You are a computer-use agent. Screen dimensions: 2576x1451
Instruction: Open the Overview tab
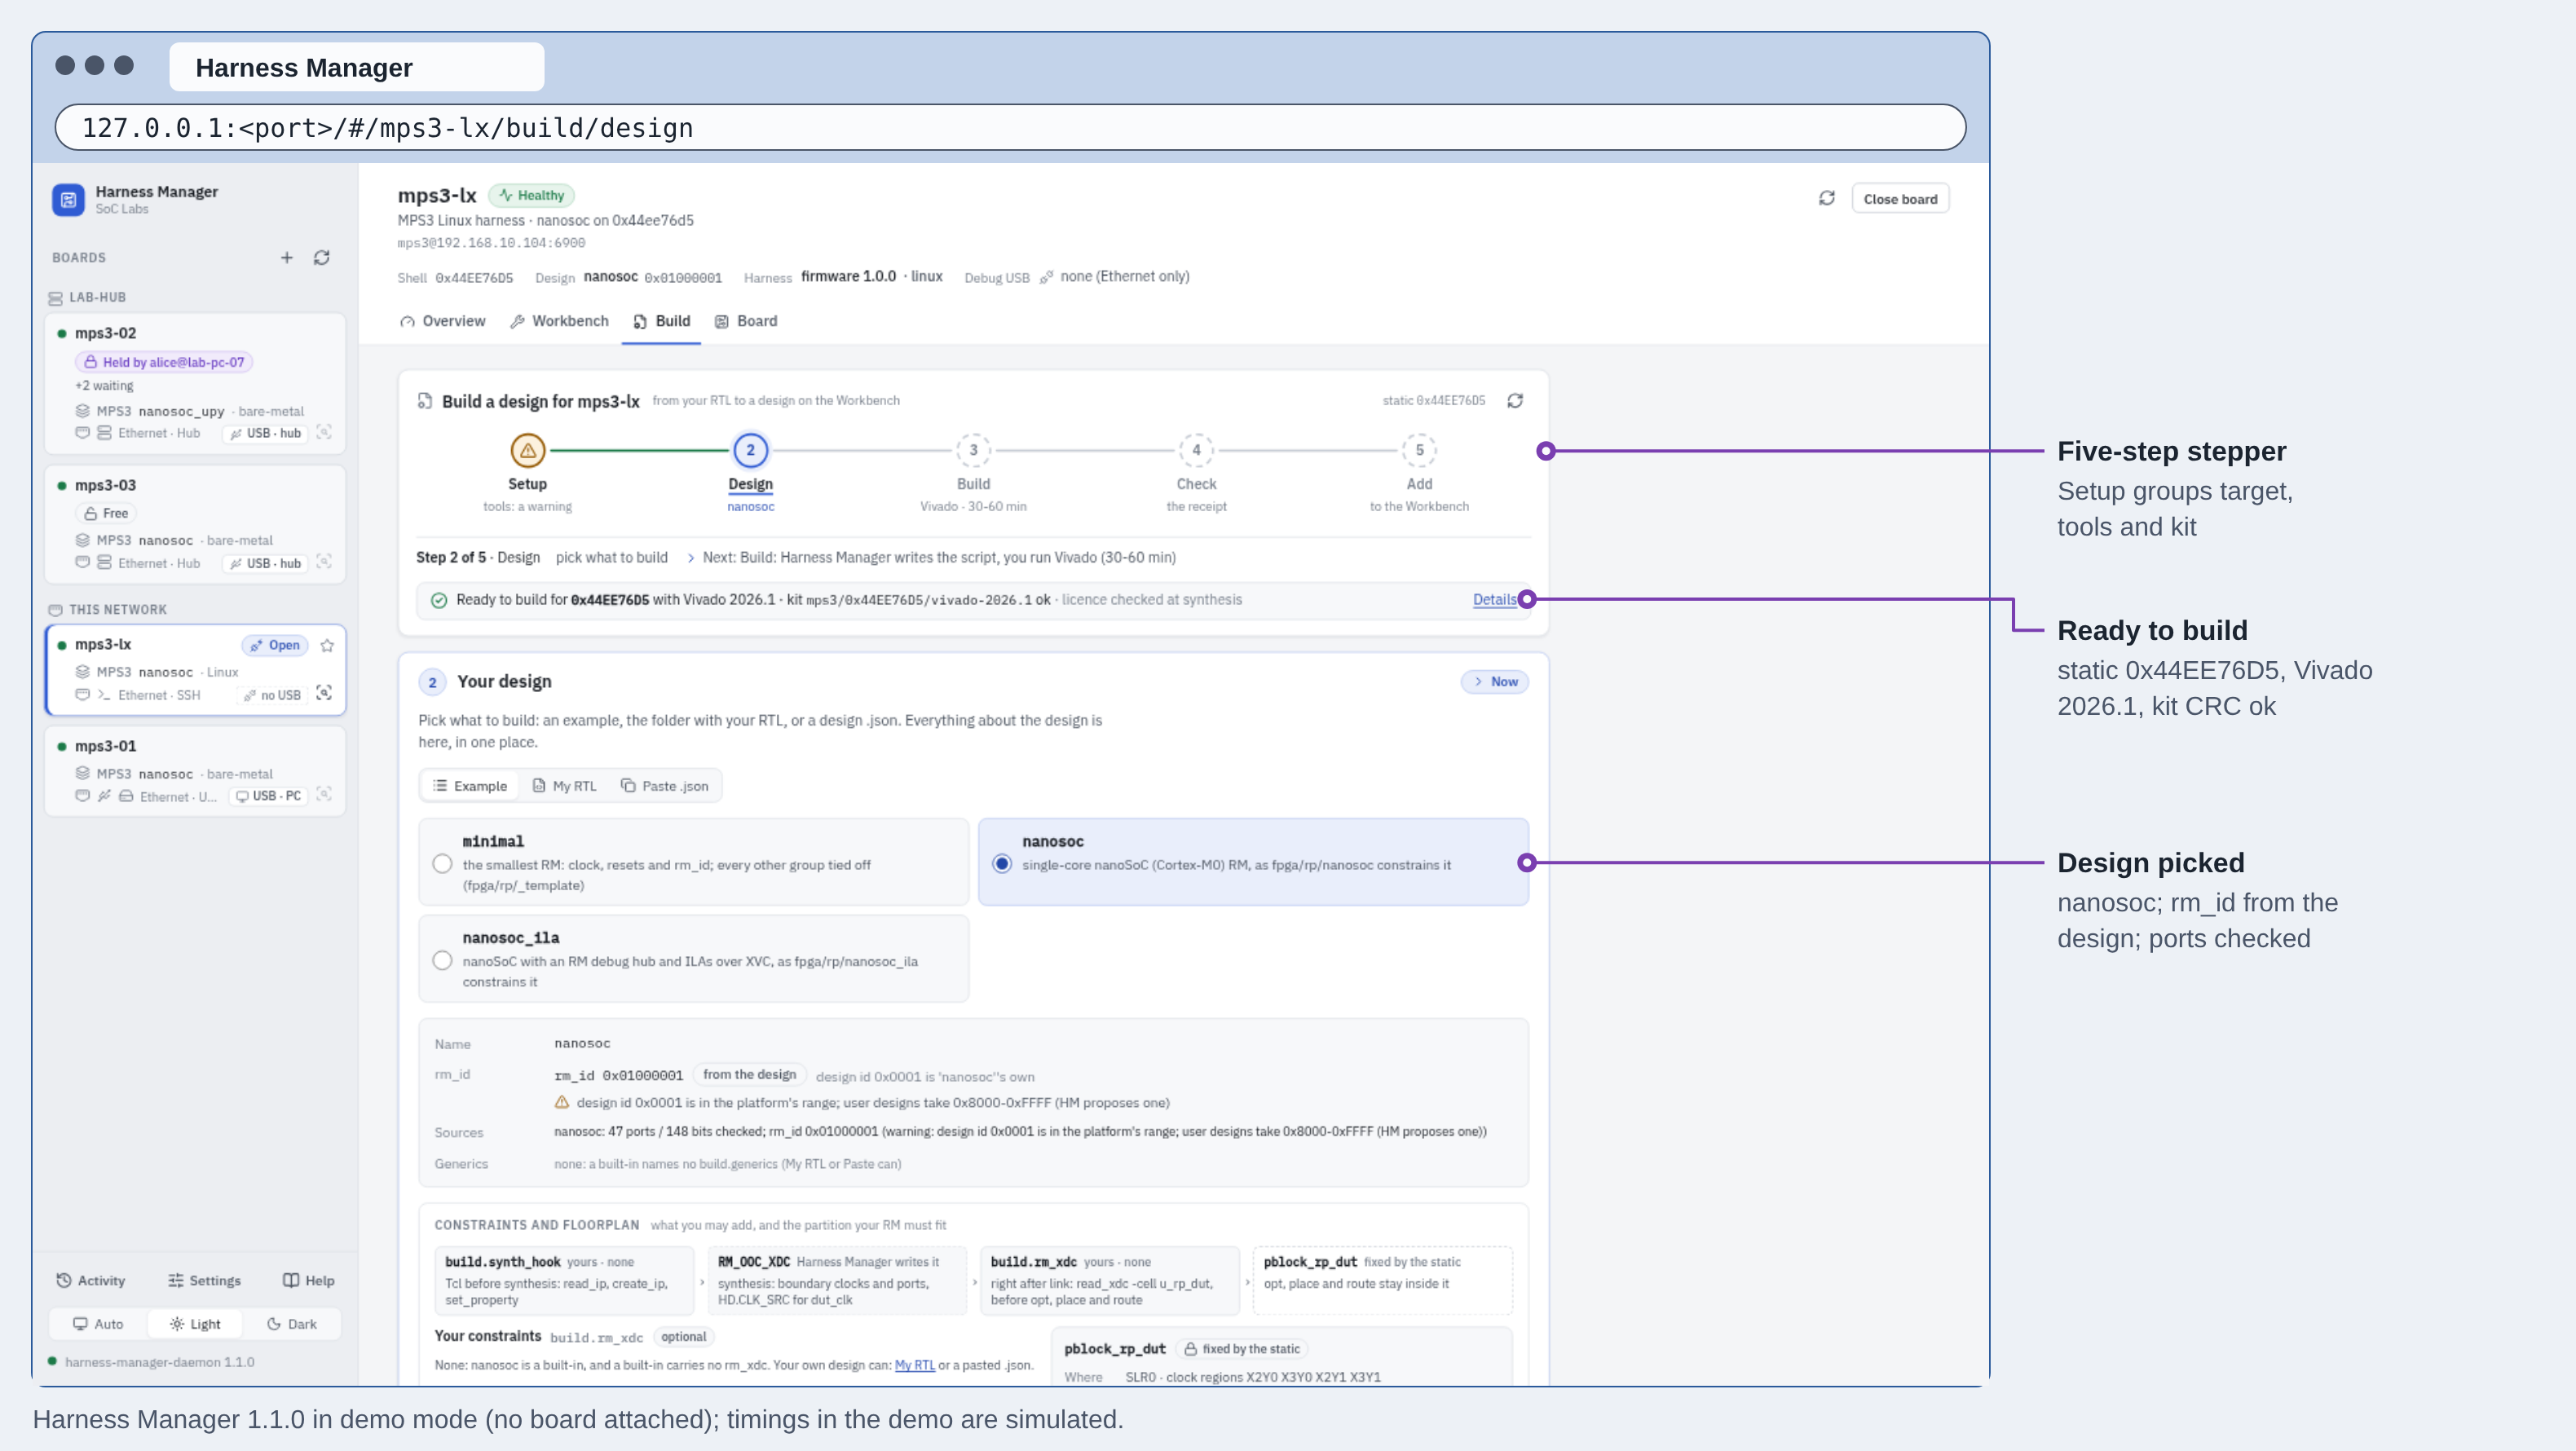(443, 322)
